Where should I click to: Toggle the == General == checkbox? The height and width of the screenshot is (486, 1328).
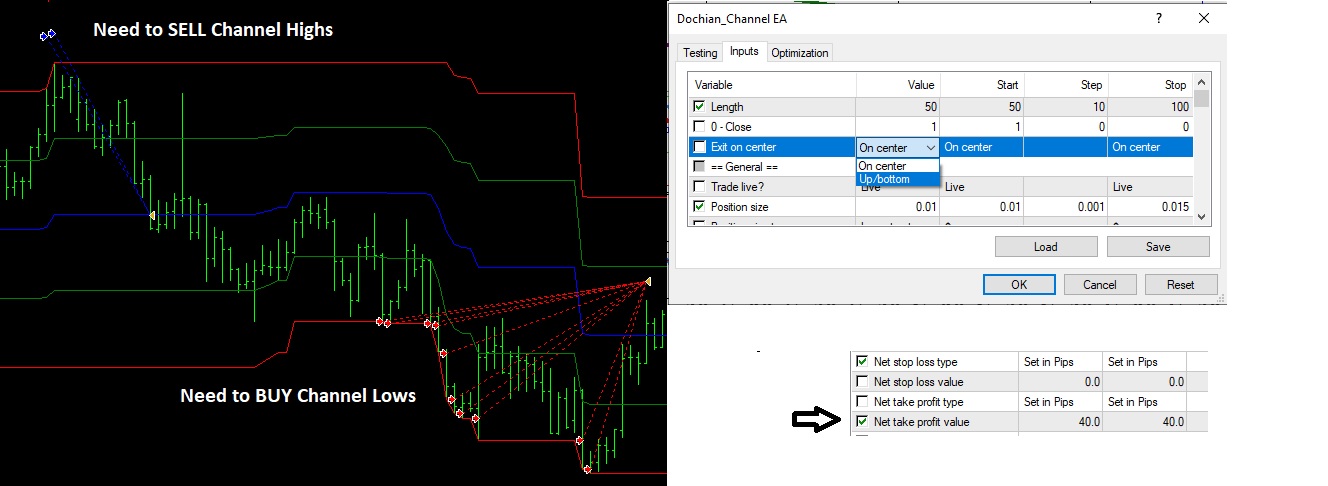coord(699,167)
